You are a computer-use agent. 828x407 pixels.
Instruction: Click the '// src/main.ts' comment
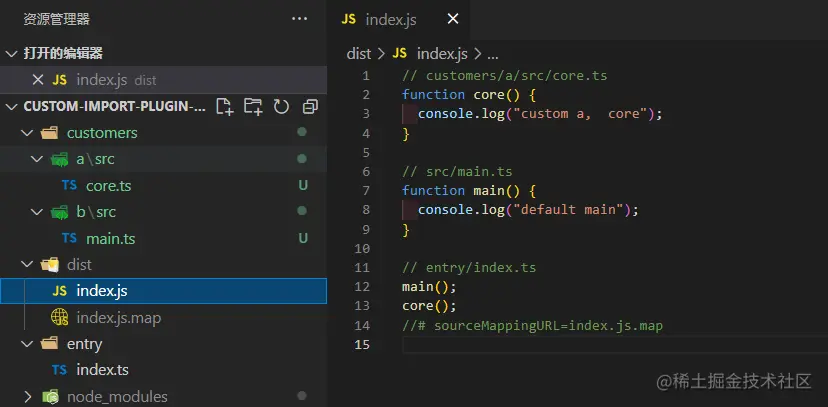[x=457, y=172]
